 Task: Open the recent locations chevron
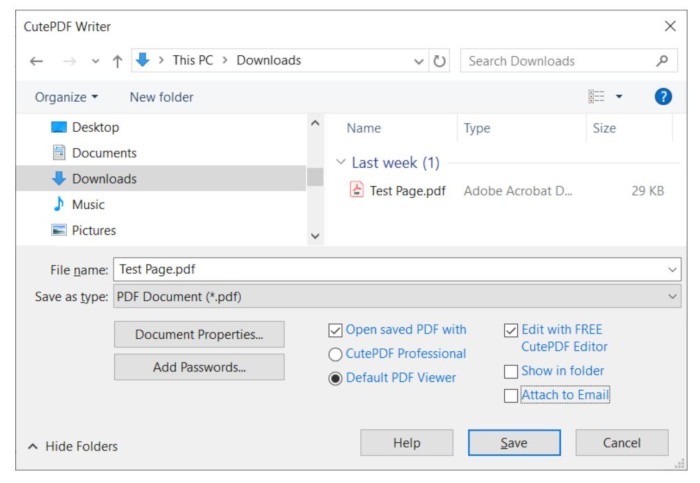point(95,61)
